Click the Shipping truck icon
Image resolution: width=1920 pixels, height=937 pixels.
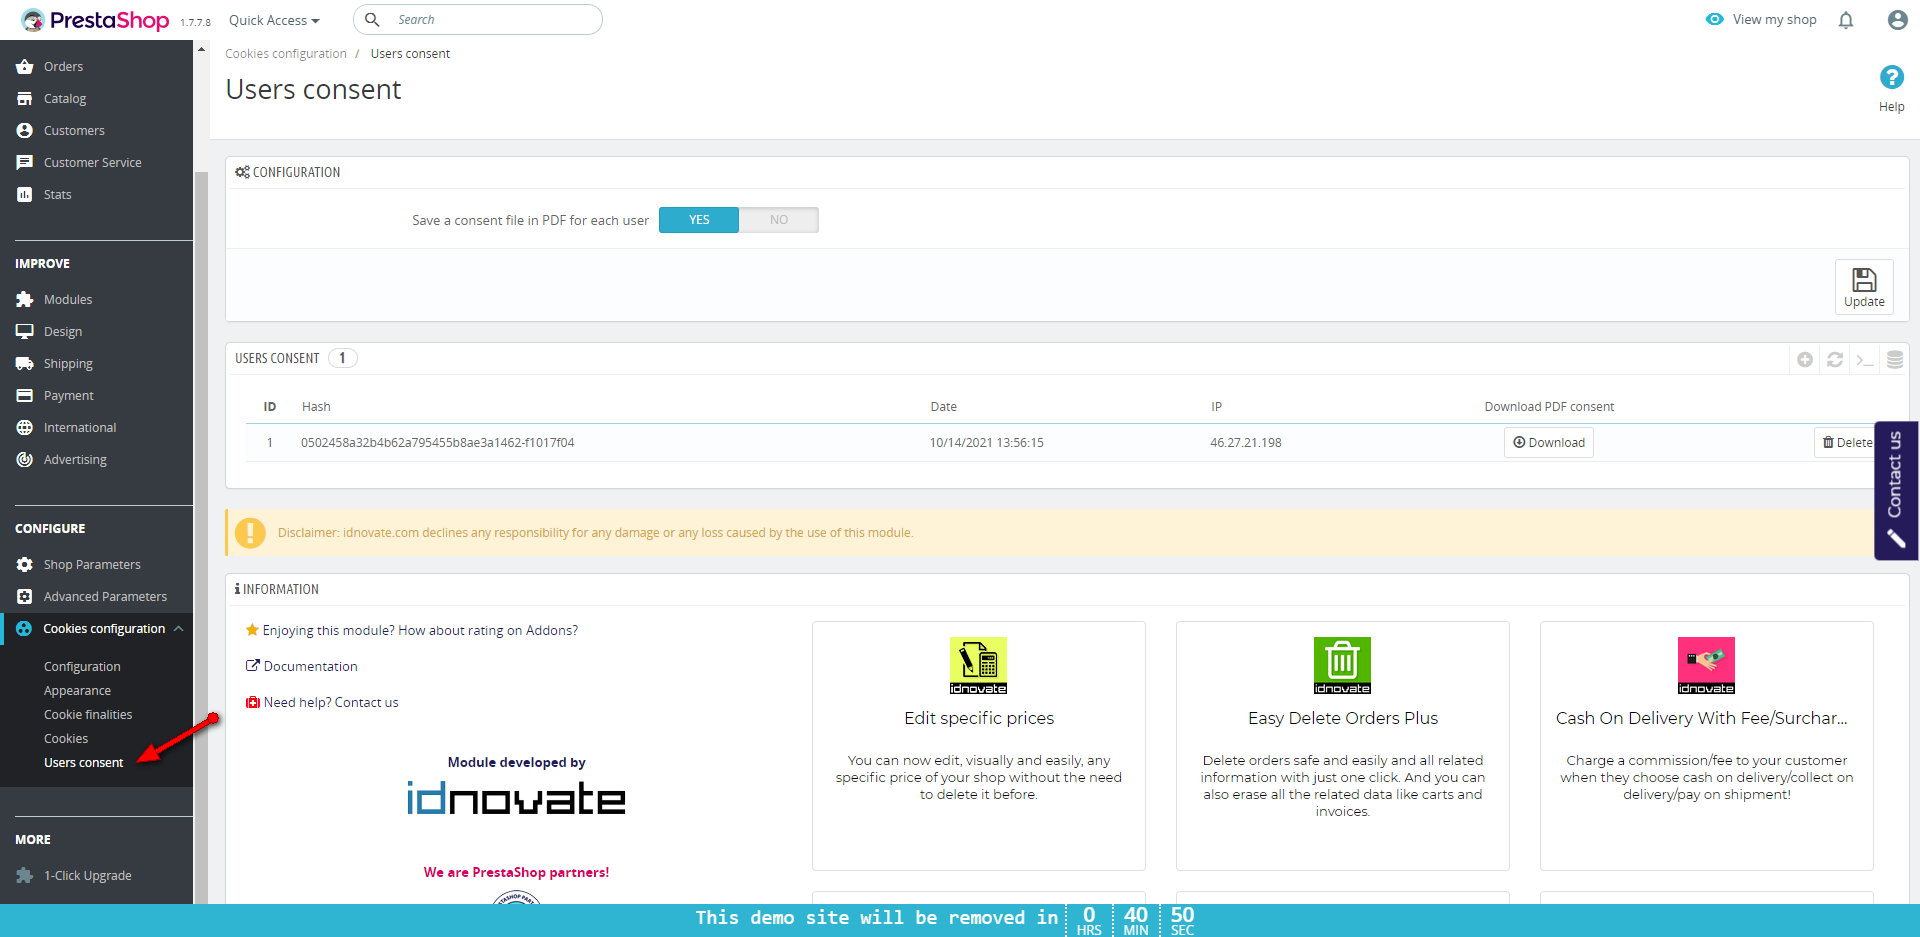click(x=25, y=364)
